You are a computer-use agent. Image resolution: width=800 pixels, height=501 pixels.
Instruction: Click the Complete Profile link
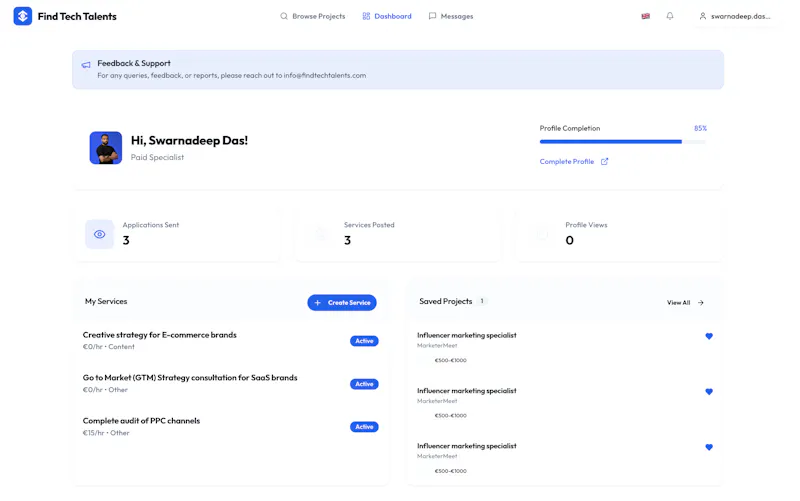click(x=567, y=162)
